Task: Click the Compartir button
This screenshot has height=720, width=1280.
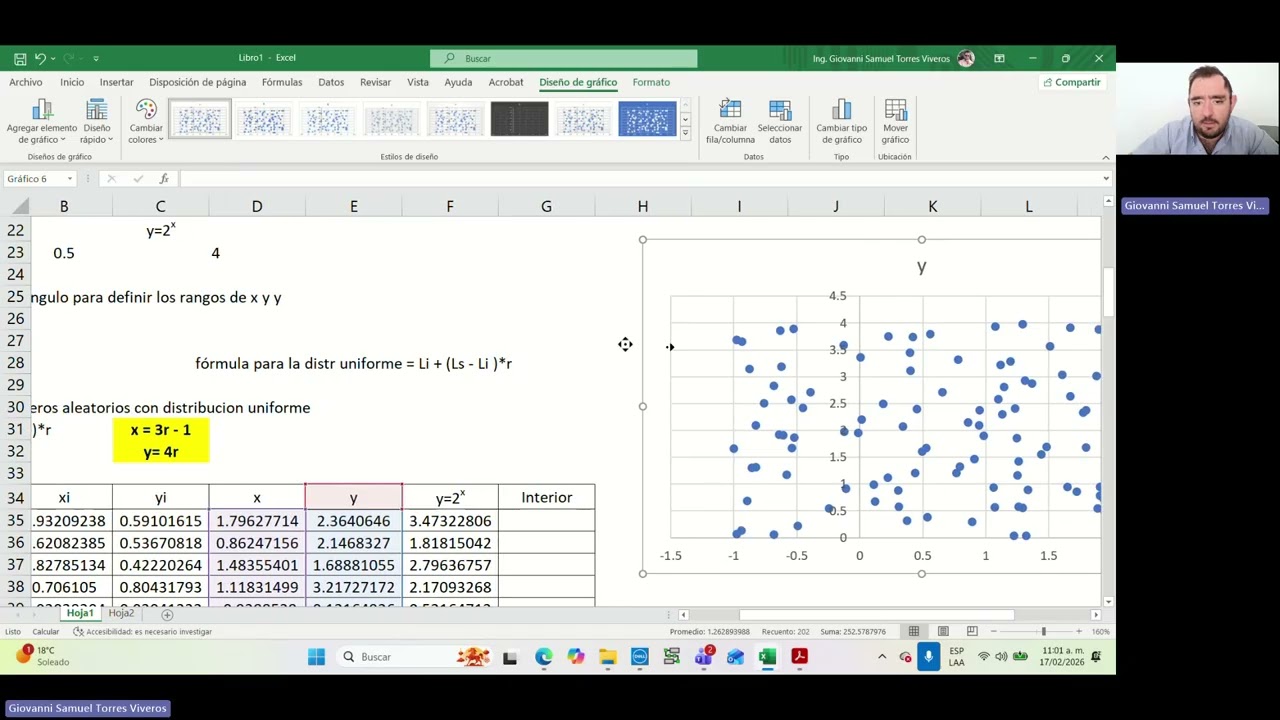Action: 1072,82
